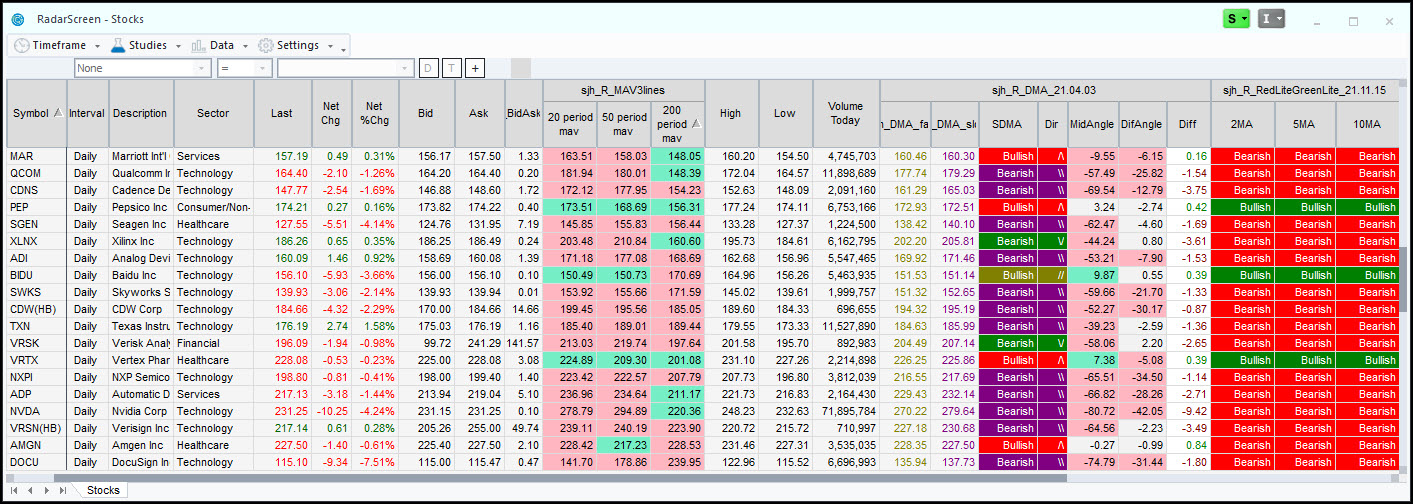This screenshot has width=1413, height=504.
Task: Click the green S symbol link button
Action: tap(1237, 19)
